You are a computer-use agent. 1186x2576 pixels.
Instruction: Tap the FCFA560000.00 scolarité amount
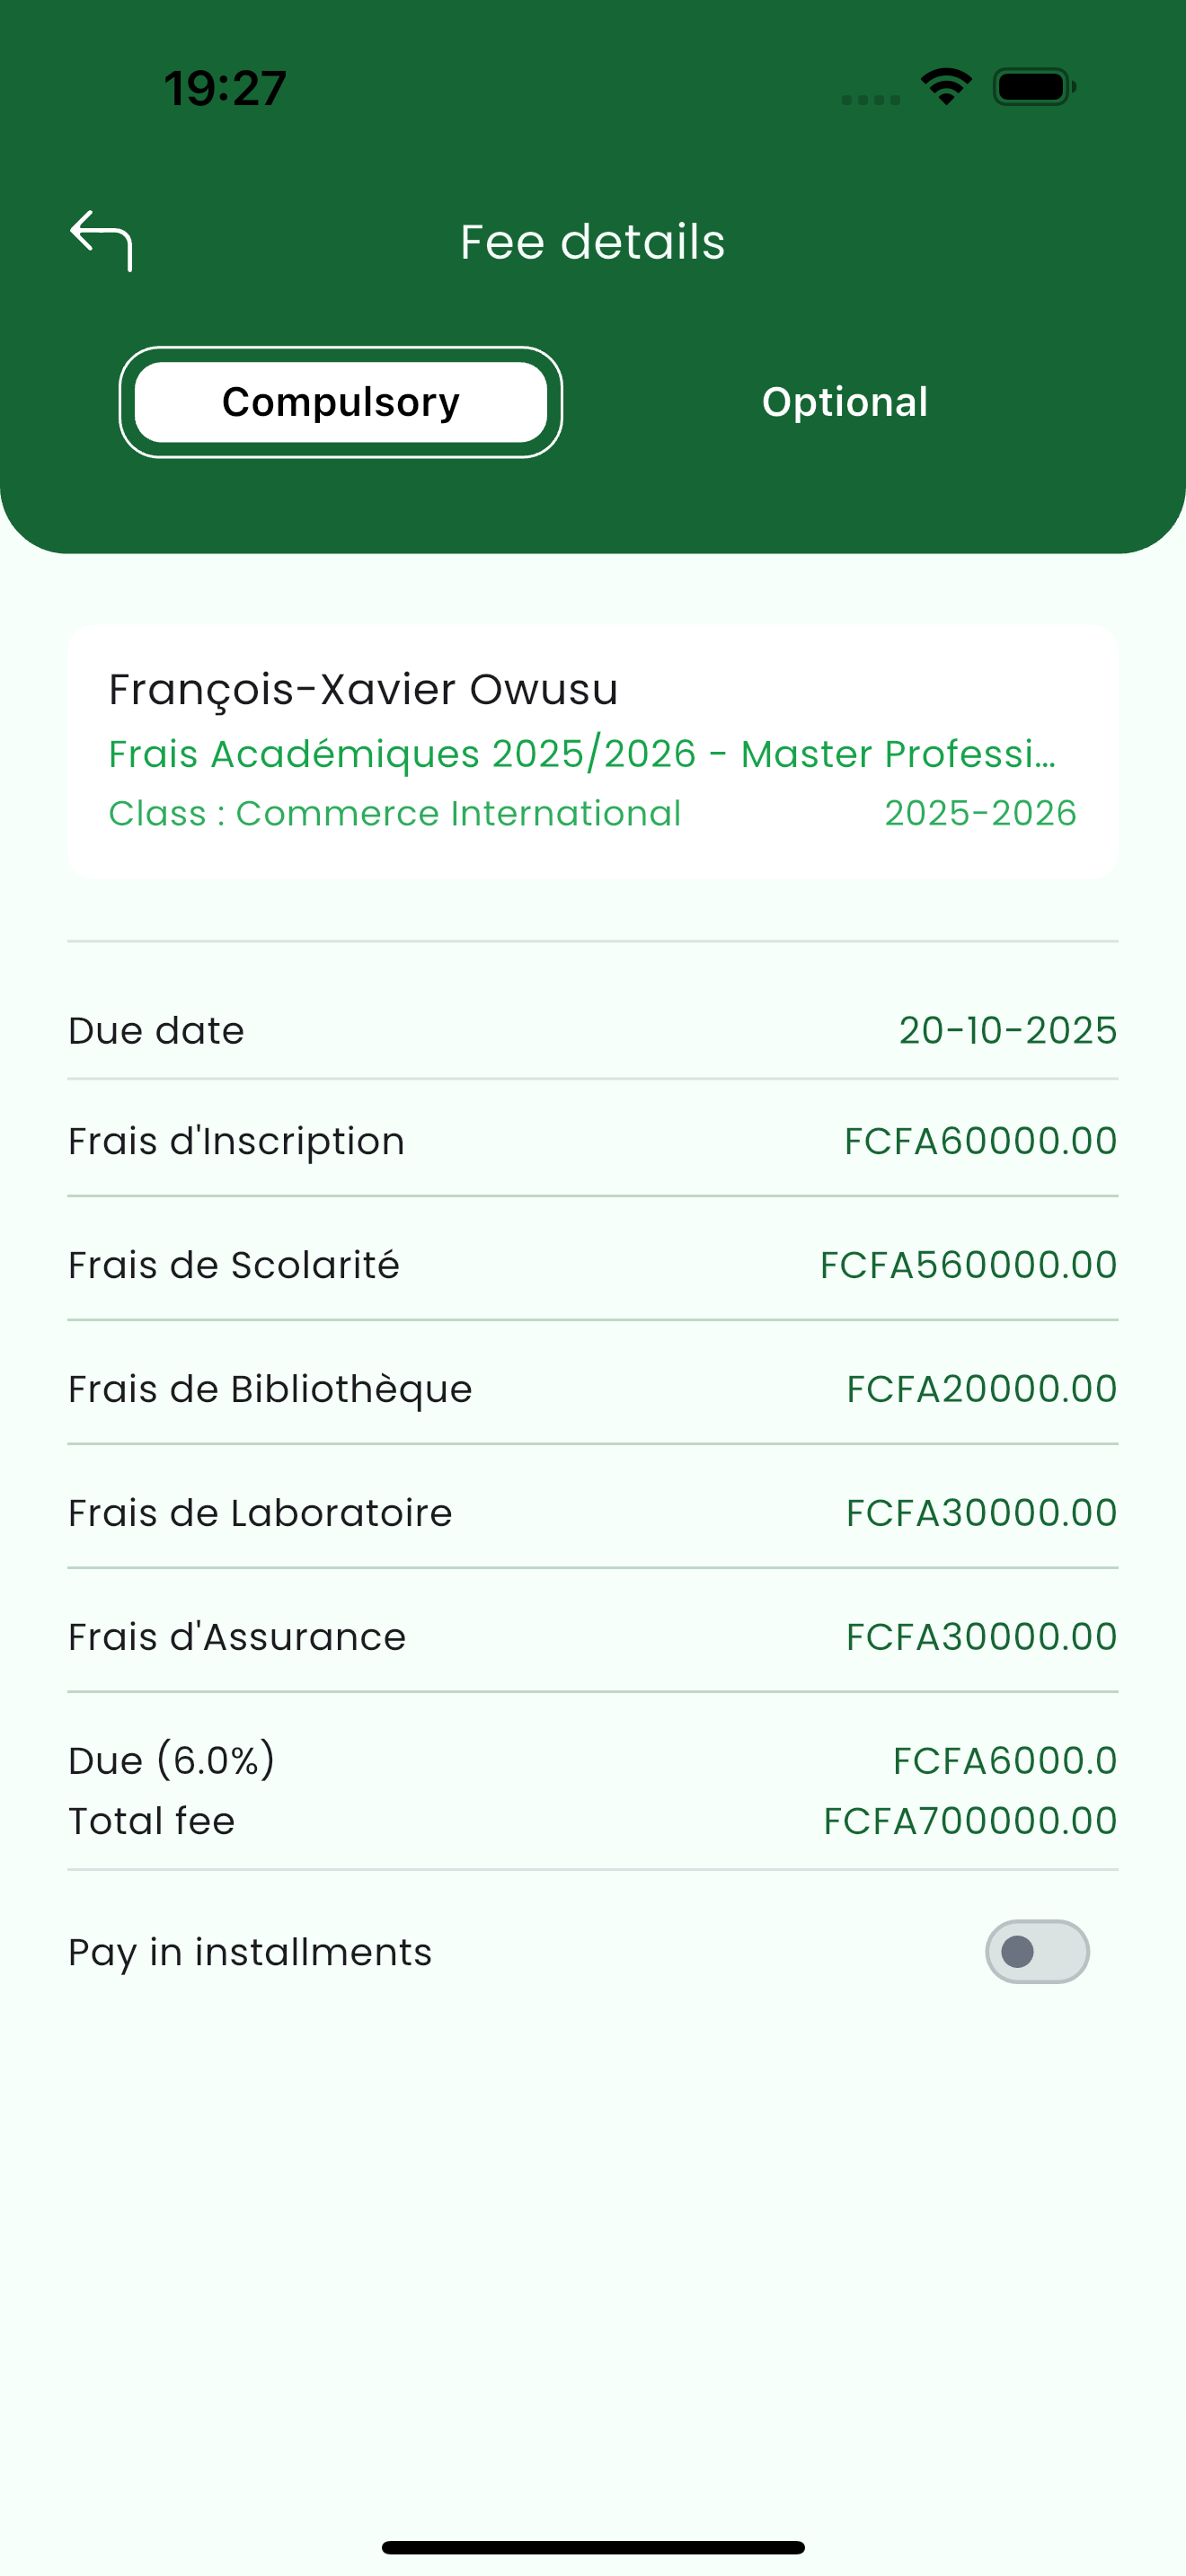coord(968,1265)
